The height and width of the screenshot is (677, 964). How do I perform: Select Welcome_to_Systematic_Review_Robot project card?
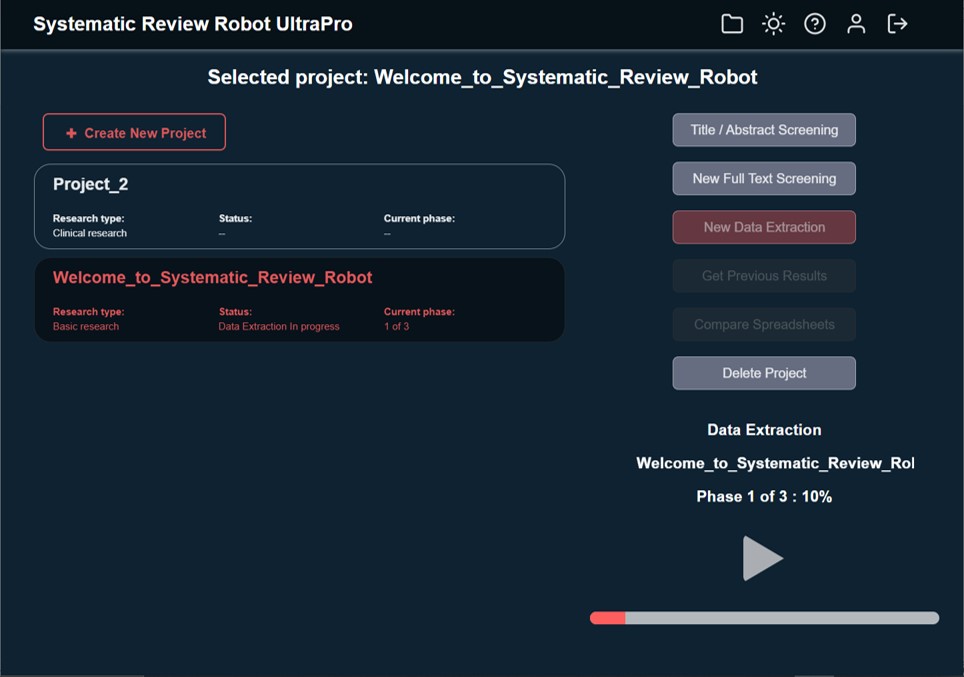coord(299,299)
